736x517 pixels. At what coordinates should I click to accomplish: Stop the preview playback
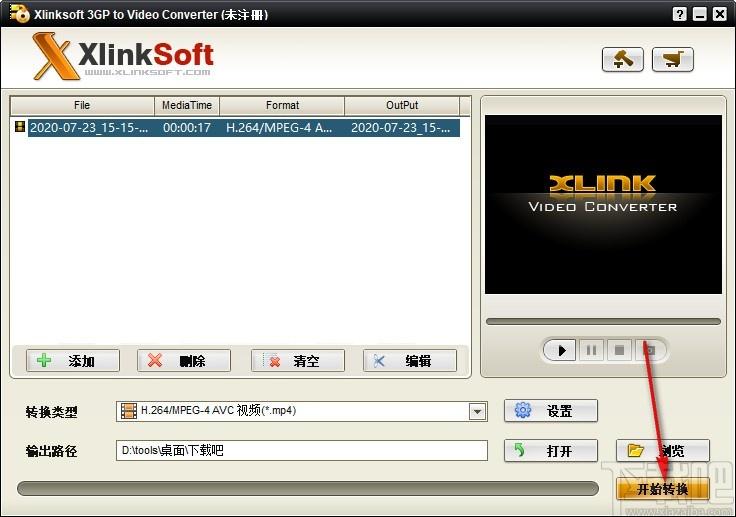click(x=619, y=350)
